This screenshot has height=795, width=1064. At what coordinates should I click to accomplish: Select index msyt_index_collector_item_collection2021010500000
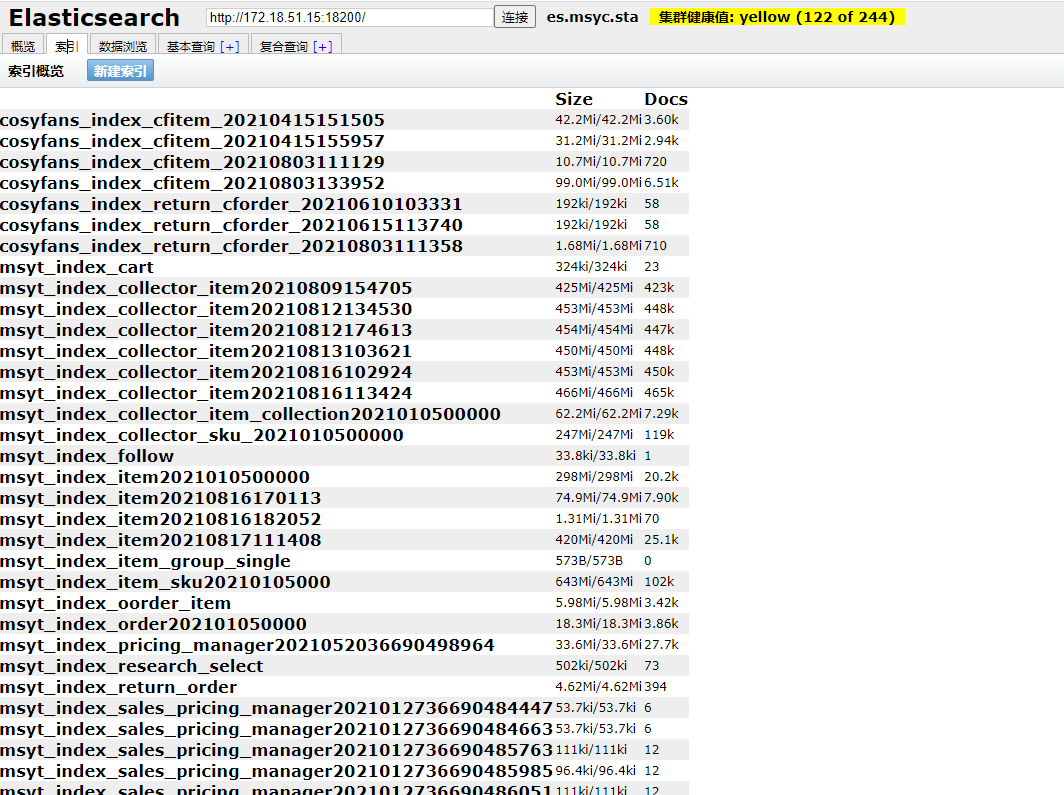pos(250,414)
